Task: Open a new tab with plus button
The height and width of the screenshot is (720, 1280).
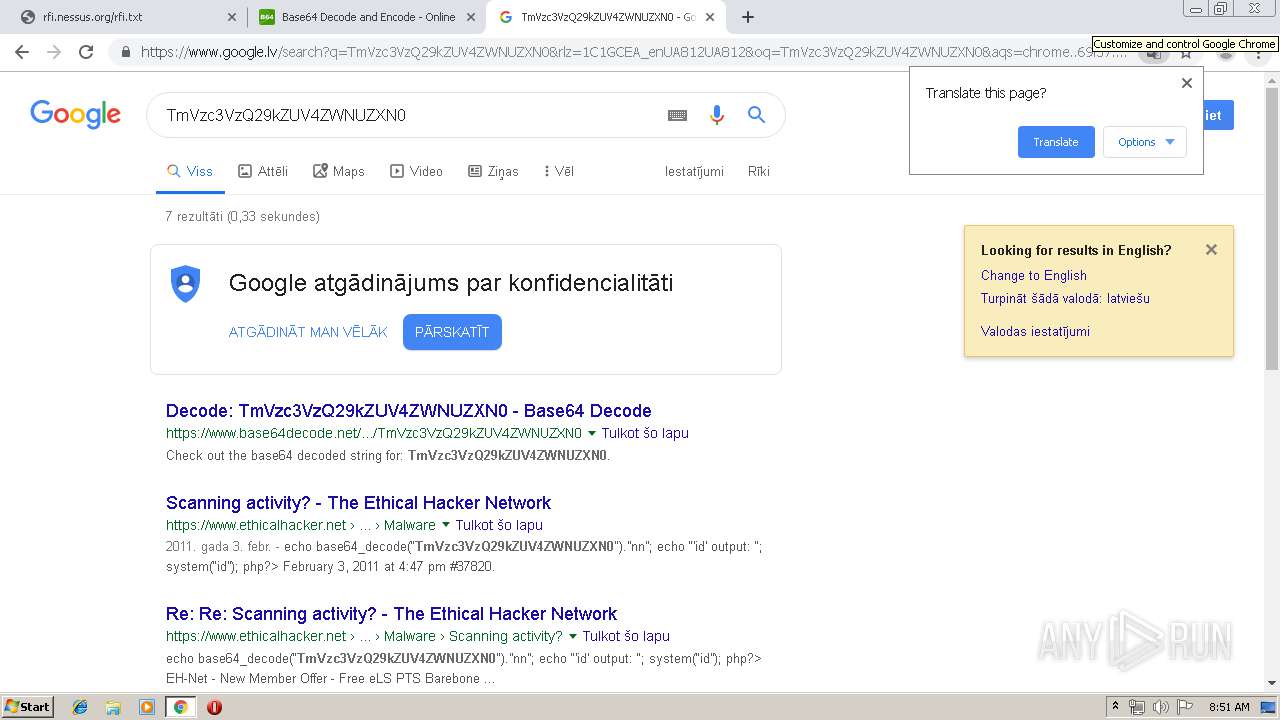Action: point(748,17)
